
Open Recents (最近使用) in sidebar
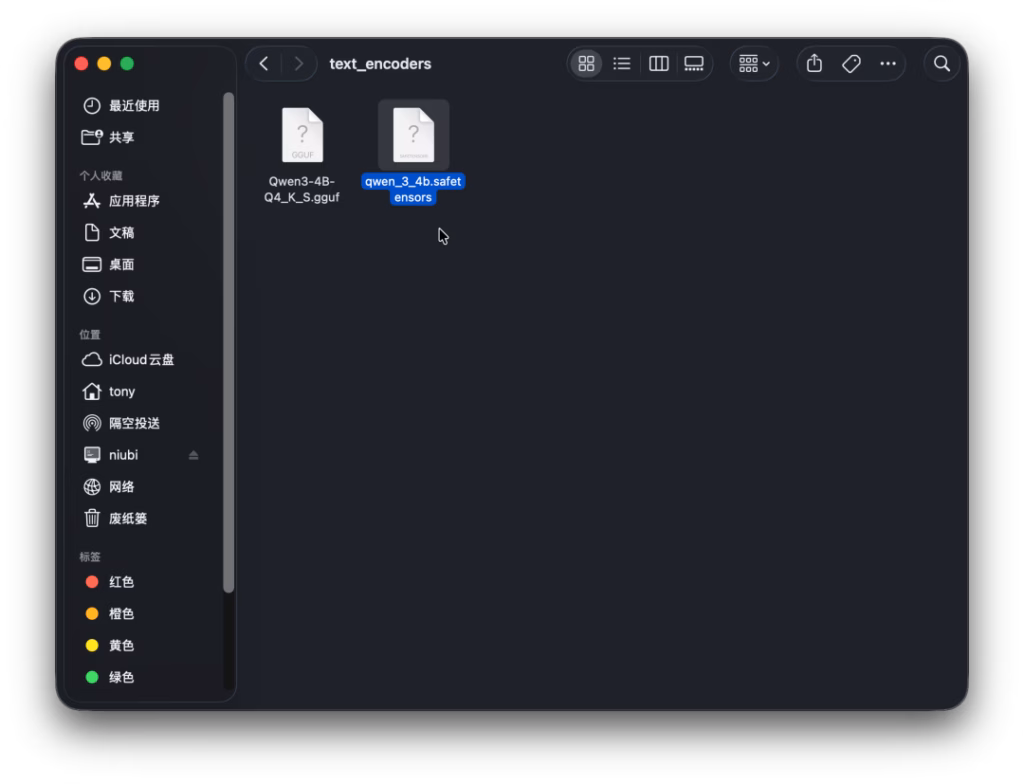[133, 106]
